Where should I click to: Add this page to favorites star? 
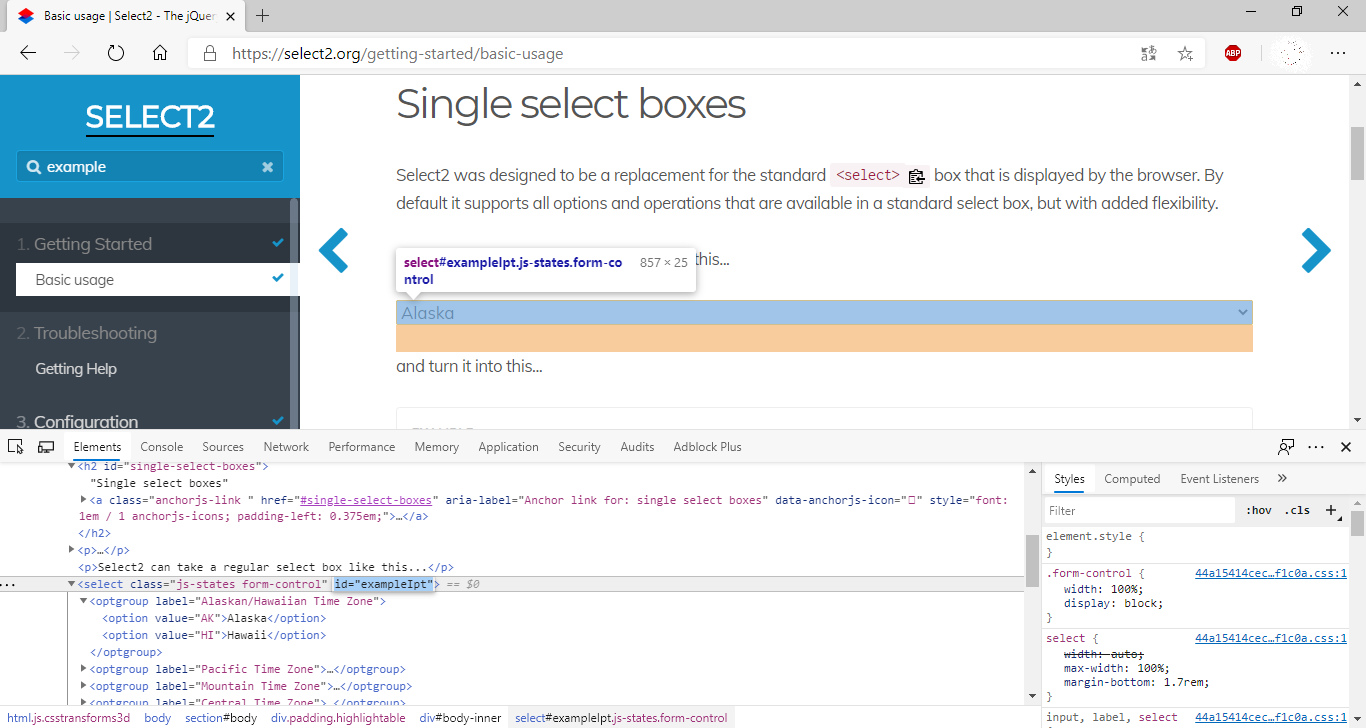(1185, 54)
